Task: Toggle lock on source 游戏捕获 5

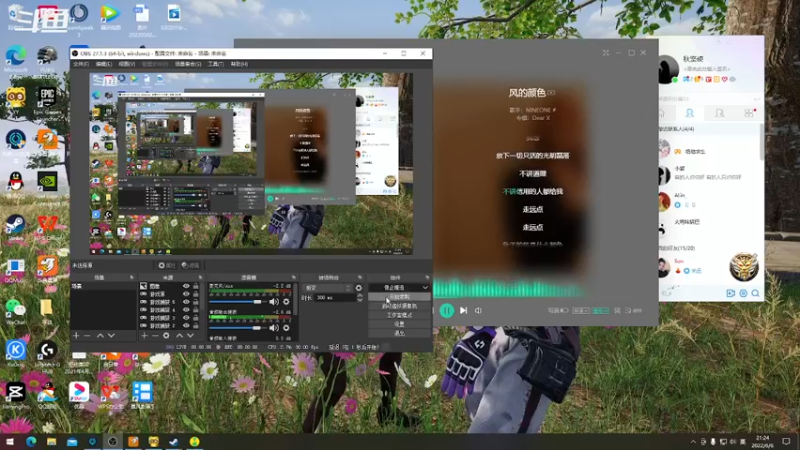Action: point(196,302)
